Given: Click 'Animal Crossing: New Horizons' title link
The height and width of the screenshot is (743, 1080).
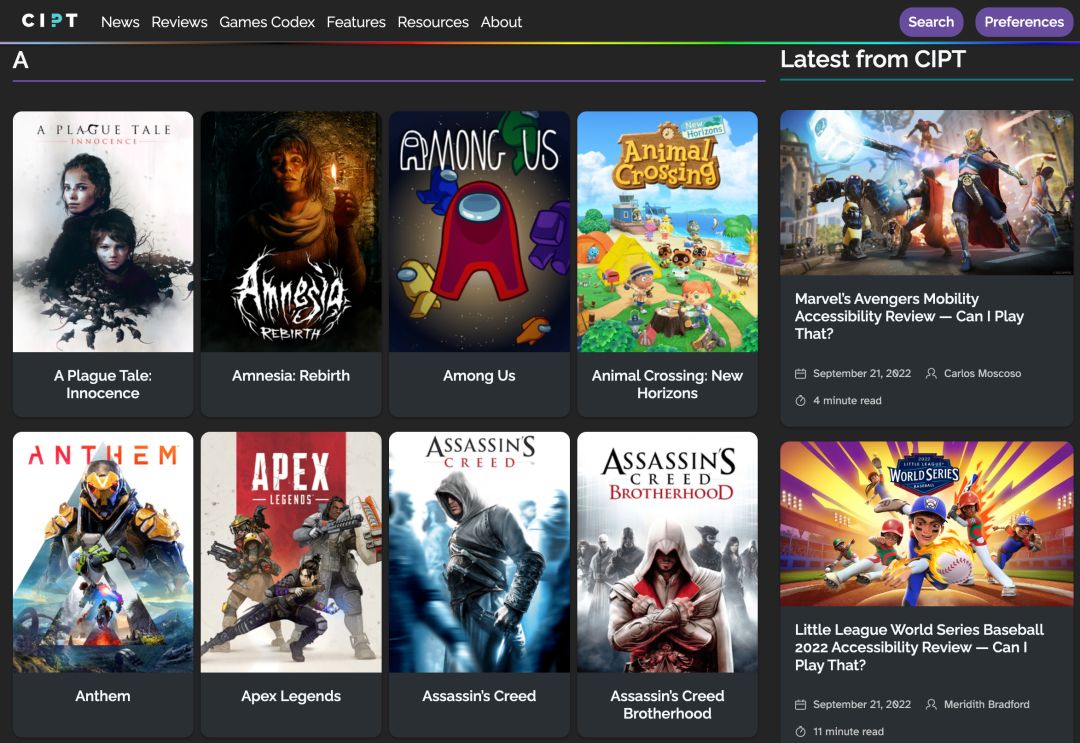Looking at the screenshot, I should pyautogui.click(x=667, y=384).
